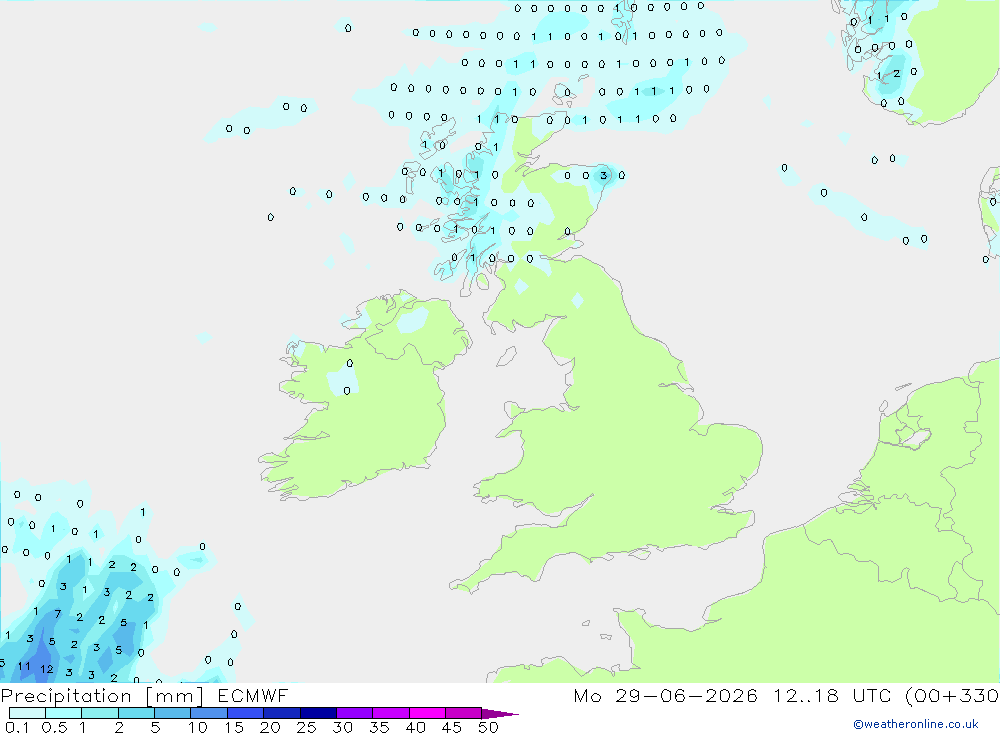Select the 0.5–1 mm legend color swatch
The height and width of the screenshot is (733, 1000).
point(63,713)
